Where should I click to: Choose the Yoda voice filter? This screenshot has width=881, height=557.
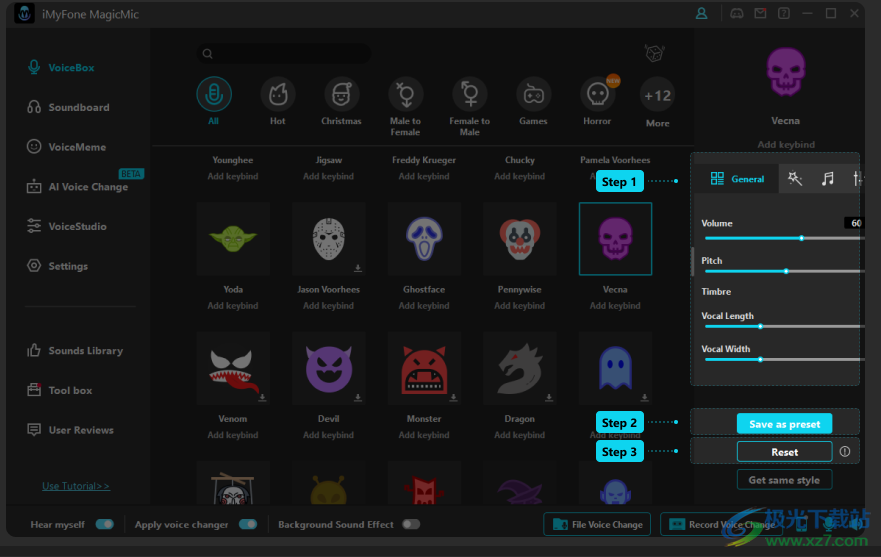[x=233, y=239]
